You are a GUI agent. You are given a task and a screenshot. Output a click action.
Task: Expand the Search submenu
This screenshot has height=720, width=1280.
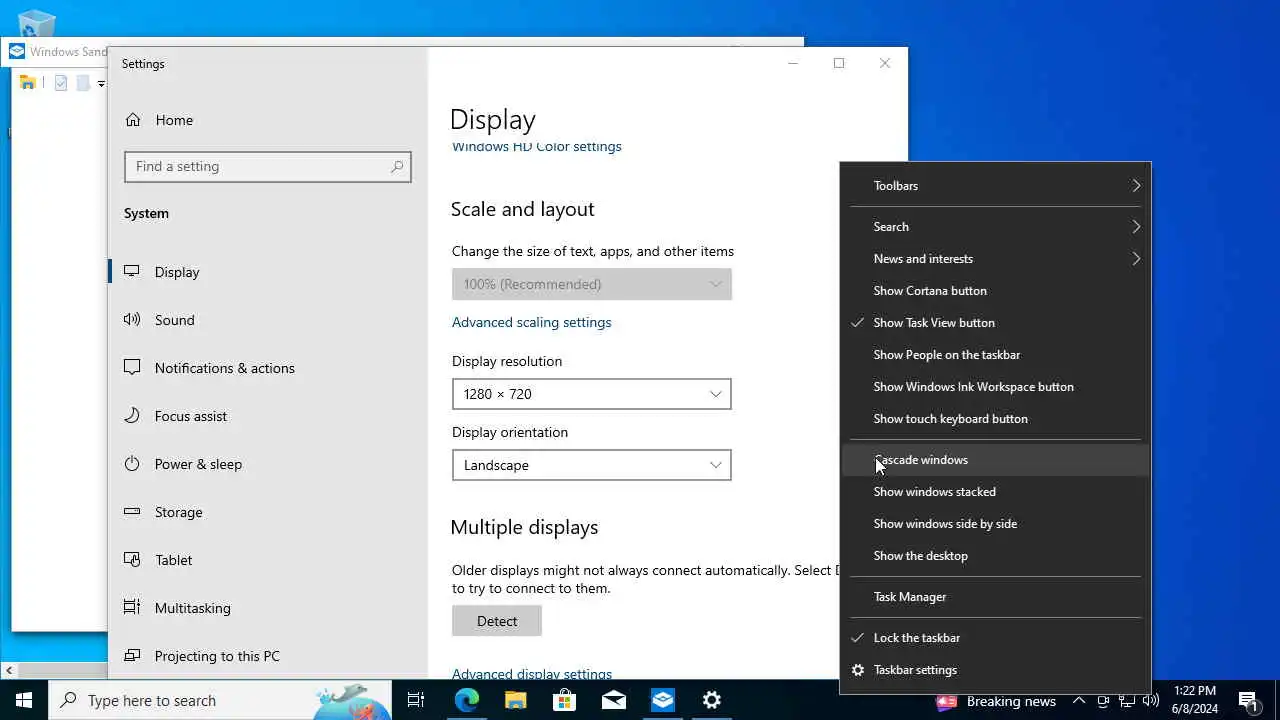pos(995,227)
